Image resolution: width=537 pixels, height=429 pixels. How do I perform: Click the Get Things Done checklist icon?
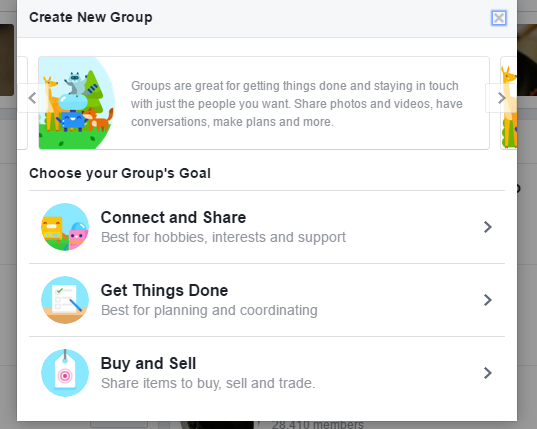(65, 300)
